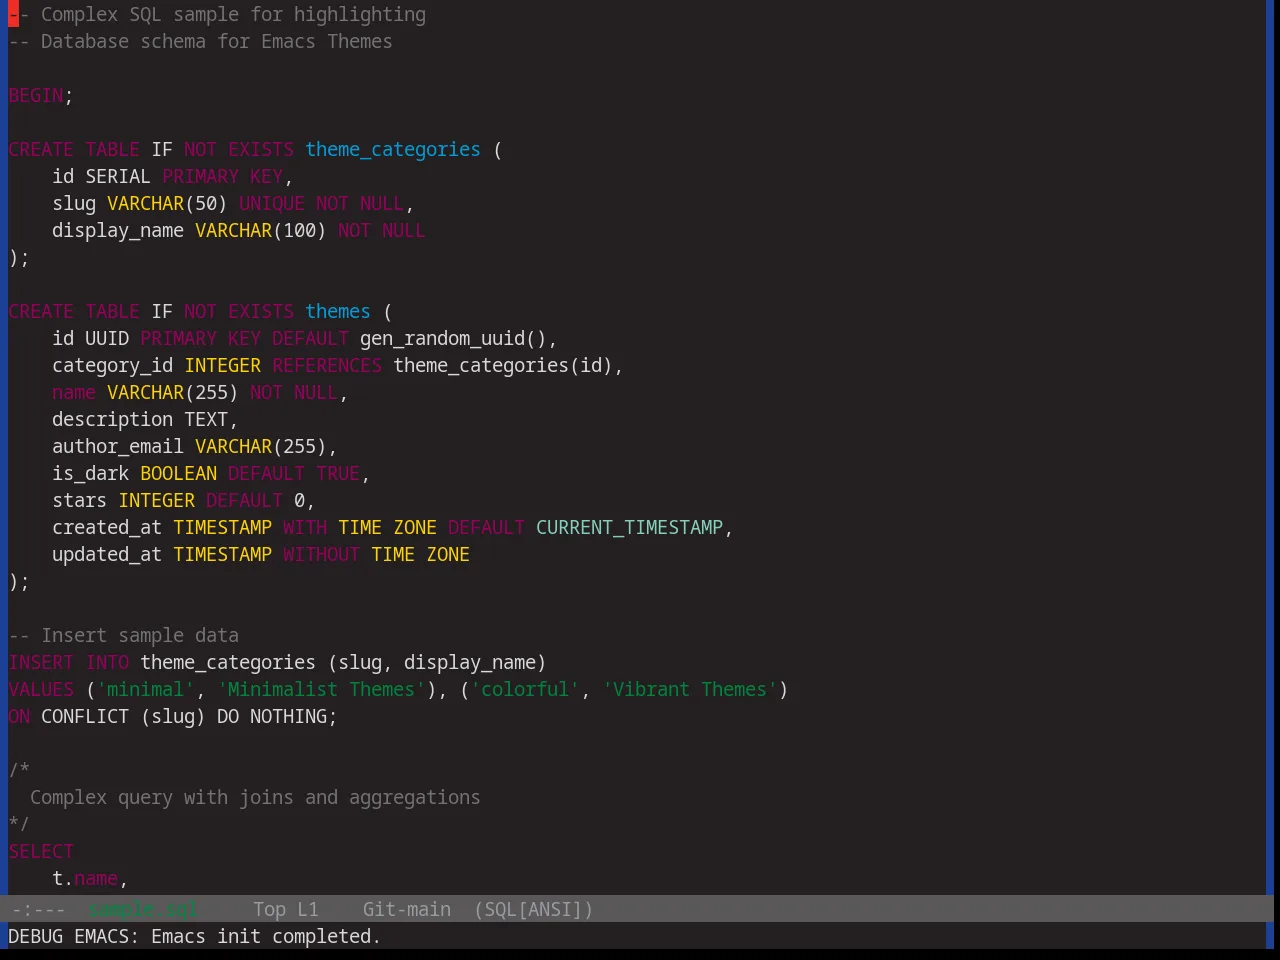
Task: Click the 'description TEXT' line
Action: [145, 420]
